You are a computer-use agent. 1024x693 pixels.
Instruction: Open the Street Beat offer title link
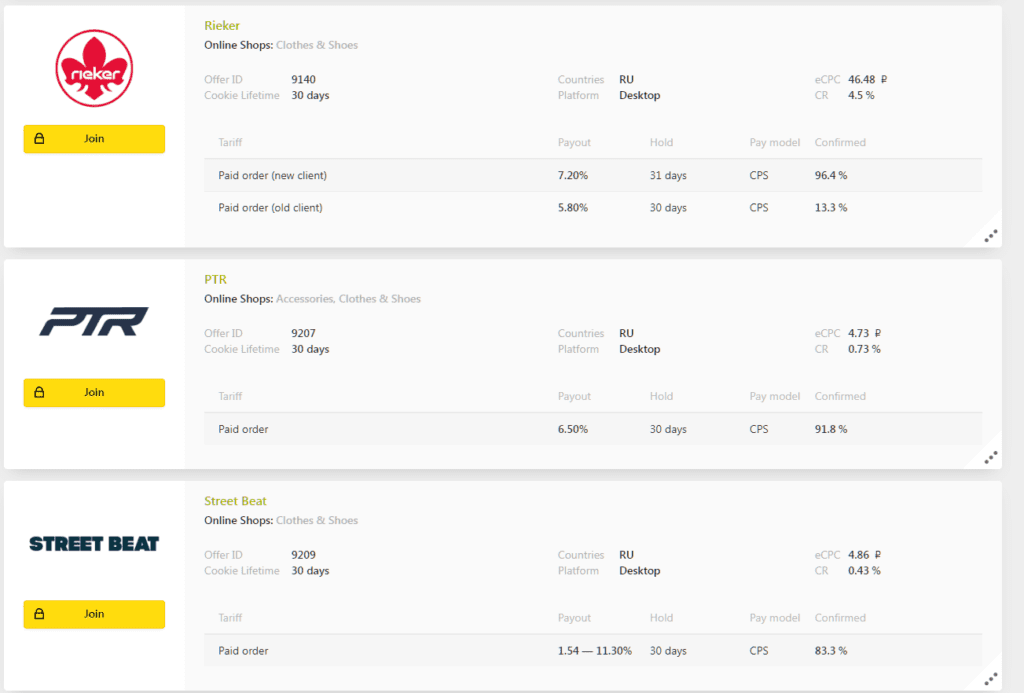(x=235, y=501)
